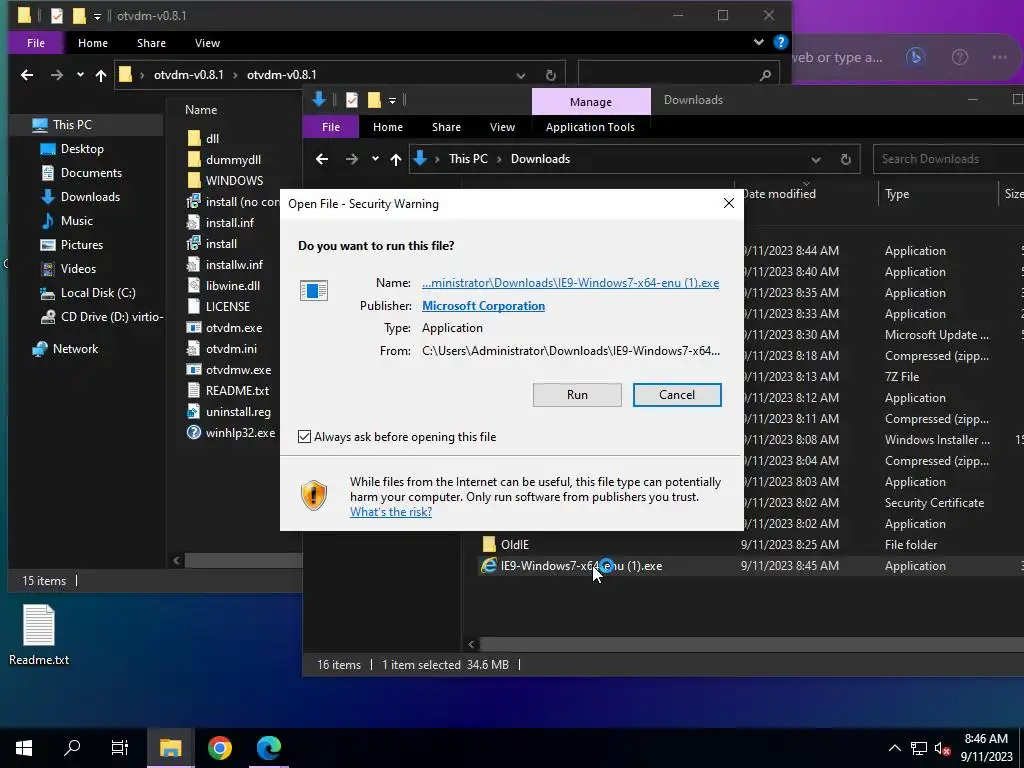Viewport: 1024px width, 768px height.
Task: Expand the Downloads address bar history dropdown
Action: [x=816, y=159]
